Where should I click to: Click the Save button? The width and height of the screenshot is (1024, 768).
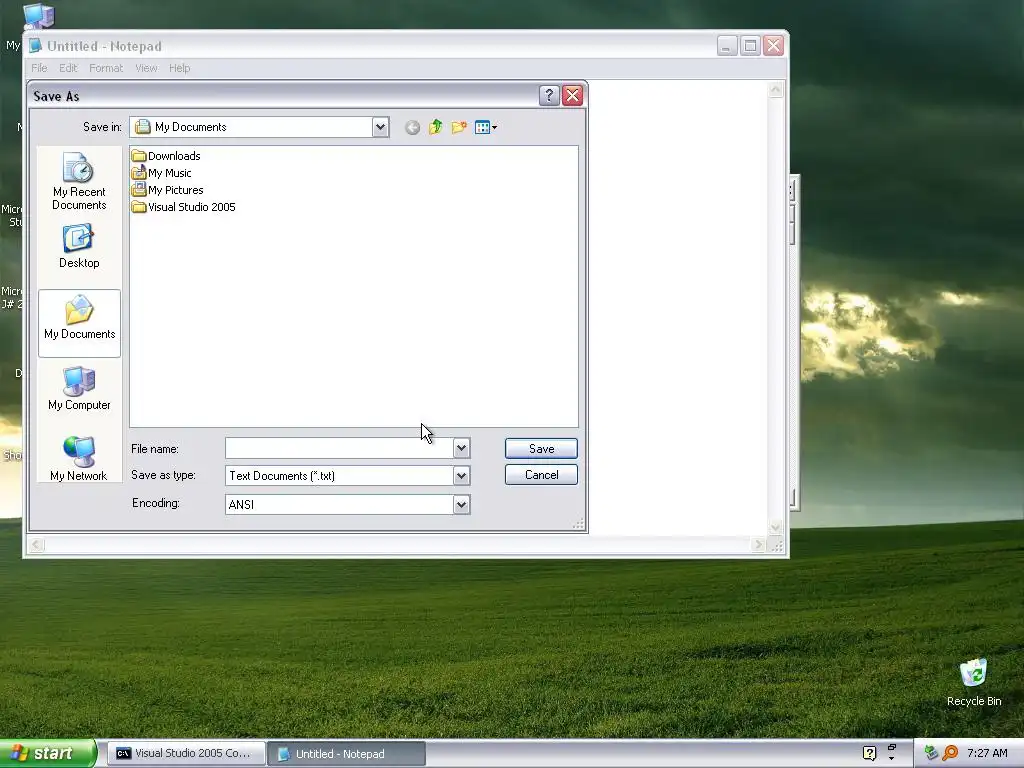point(541,449)
